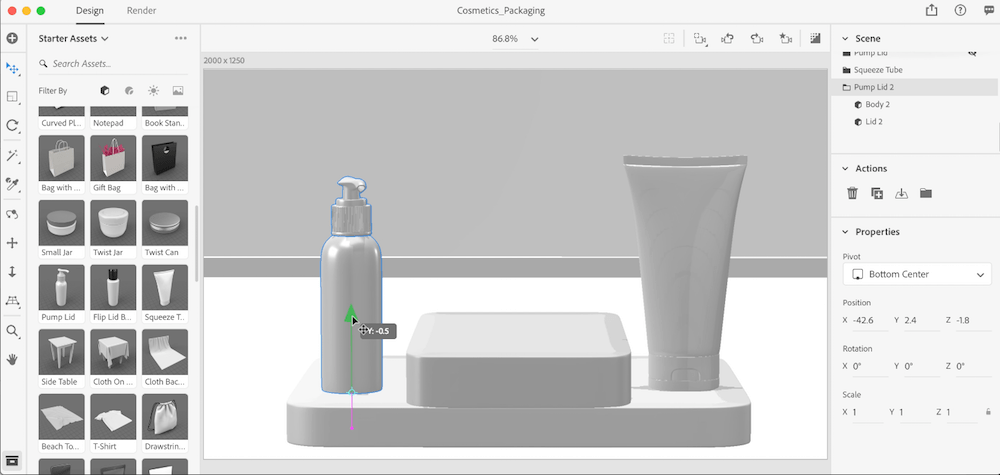This screenshot has width=1000, height=475.
Task: Toggle the Models filter cube icon
Action: pos(105,90)
